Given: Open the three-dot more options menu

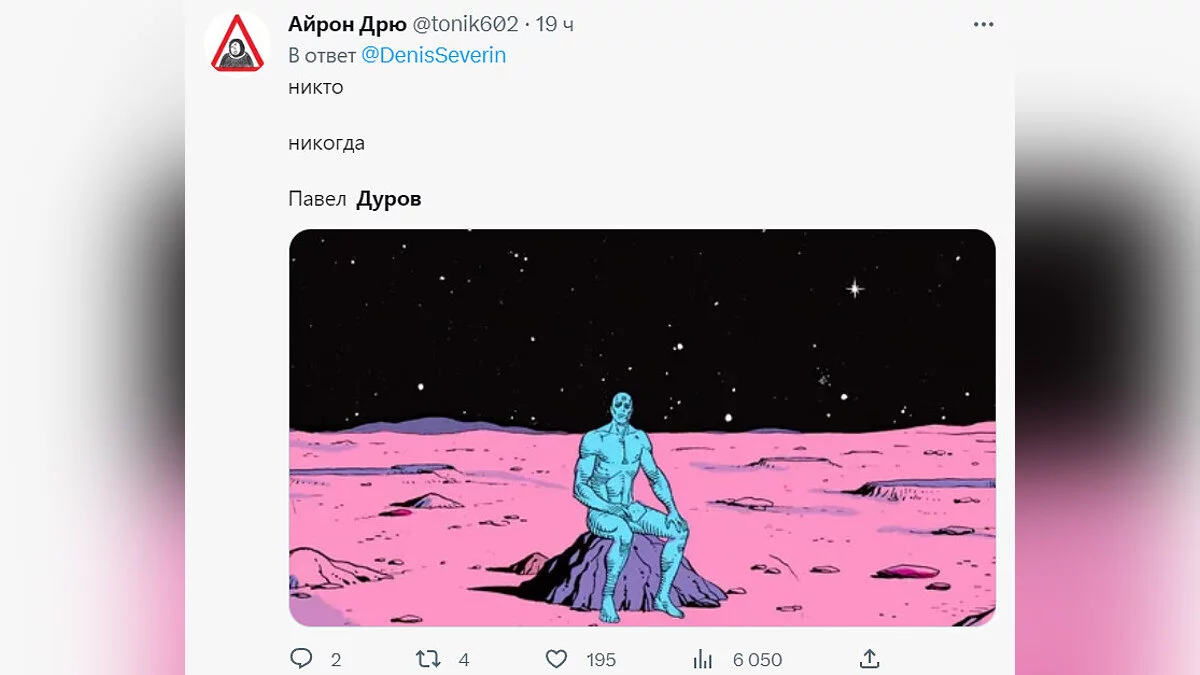Looking at the screenshot, I should coord(984,24).
